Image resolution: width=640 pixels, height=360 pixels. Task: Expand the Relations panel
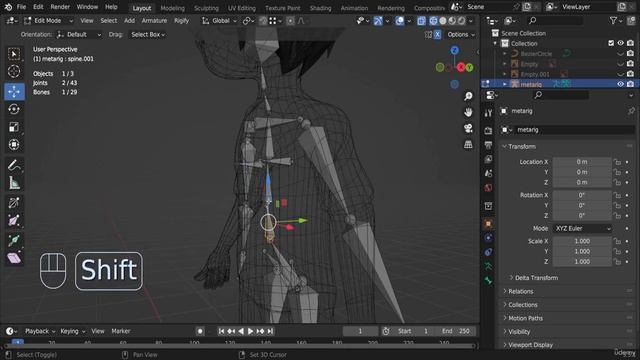point(520,291)
